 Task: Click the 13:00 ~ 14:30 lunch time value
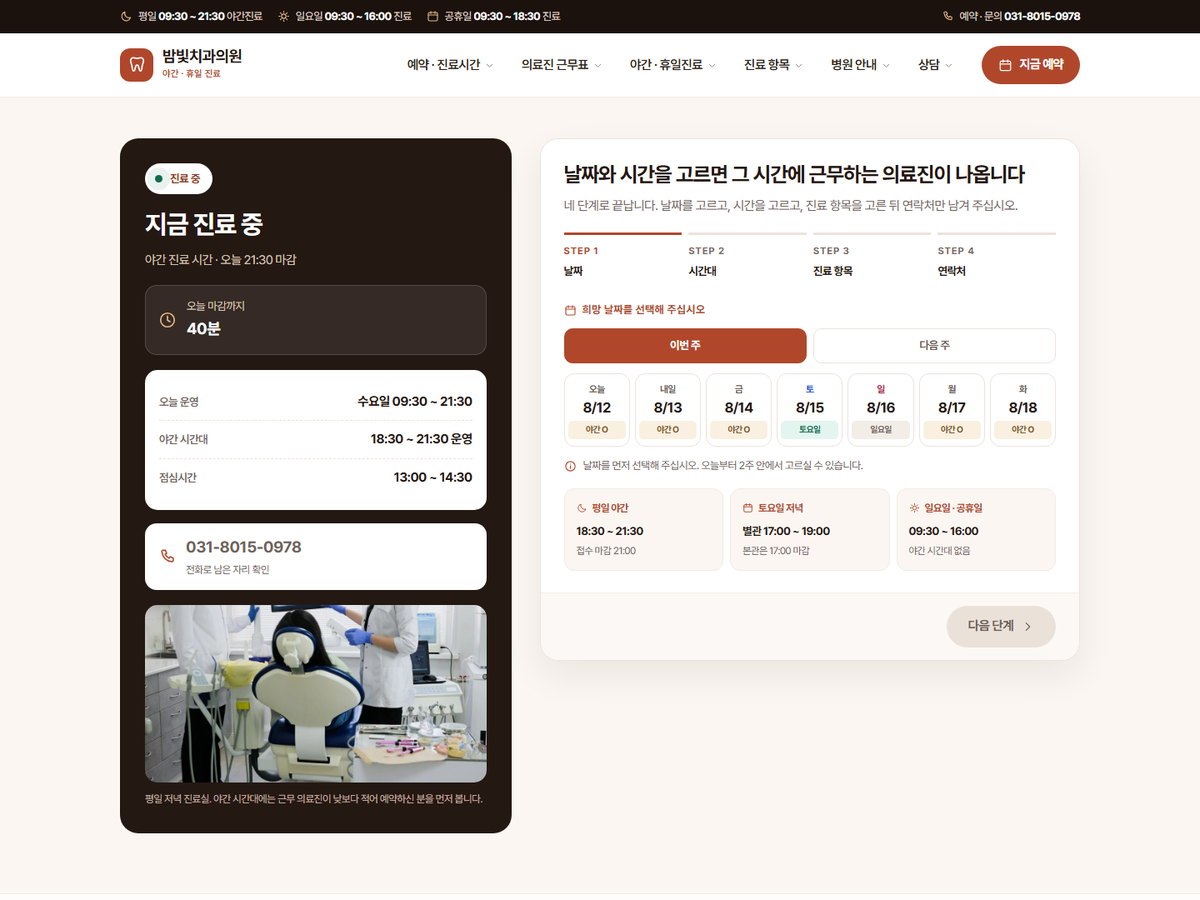(433, 478)
